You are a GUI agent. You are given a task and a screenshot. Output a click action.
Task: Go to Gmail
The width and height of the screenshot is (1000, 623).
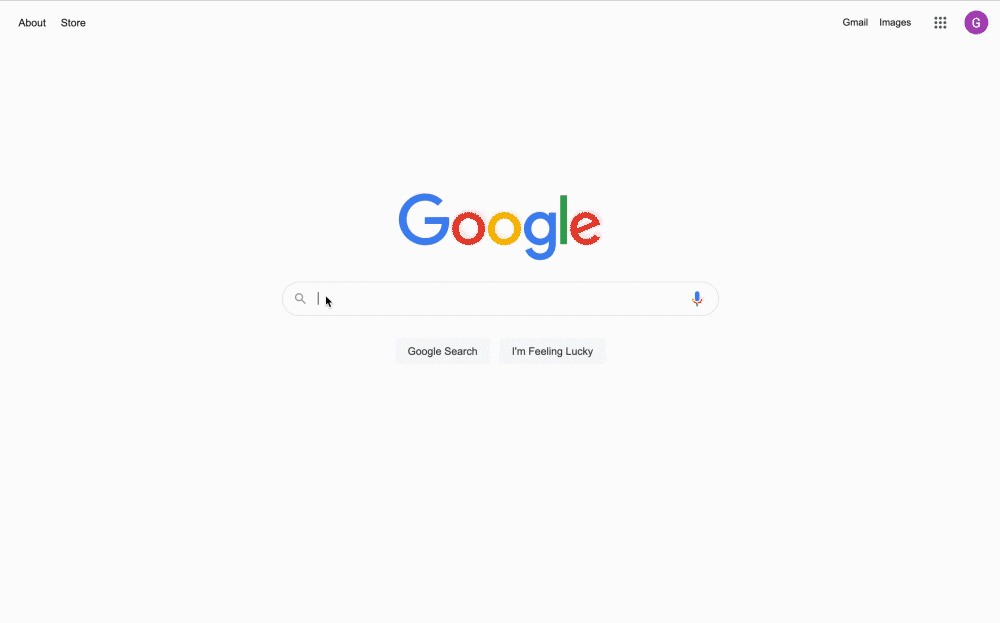tap(855, 22)
